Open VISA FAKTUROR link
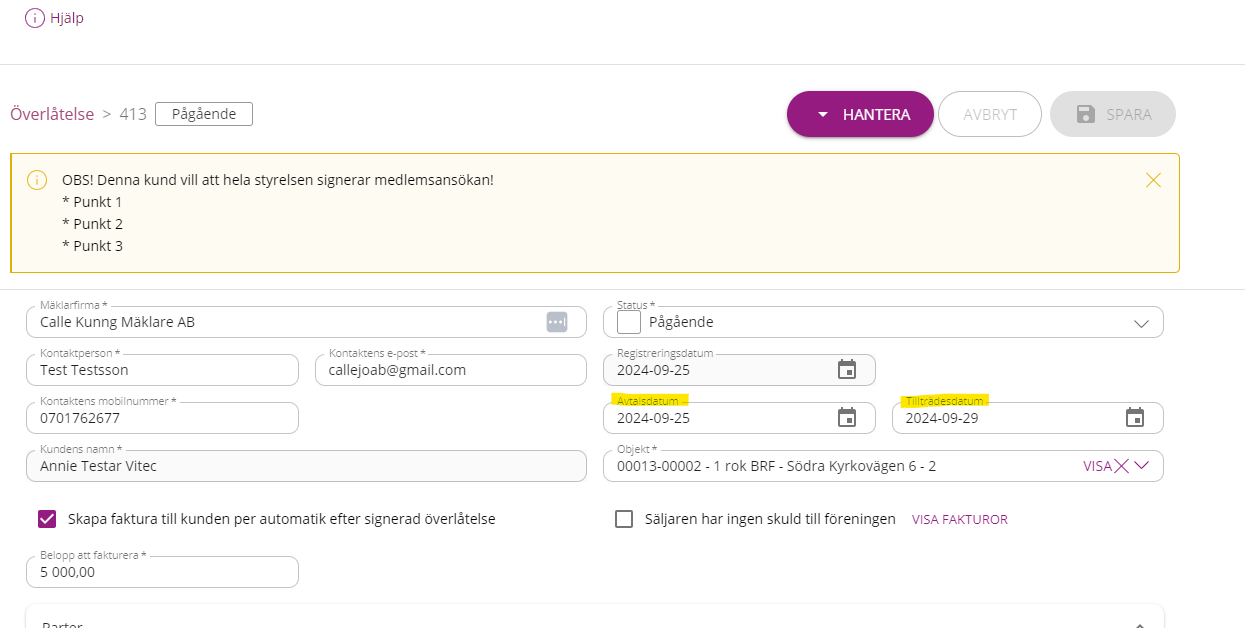 tap(959, 520)
